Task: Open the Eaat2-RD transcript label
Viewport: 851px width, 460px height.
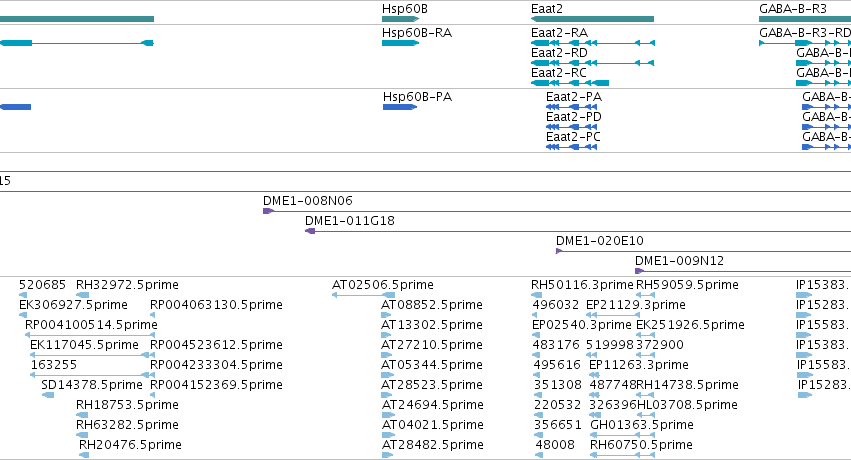Action: click(559, 53)
